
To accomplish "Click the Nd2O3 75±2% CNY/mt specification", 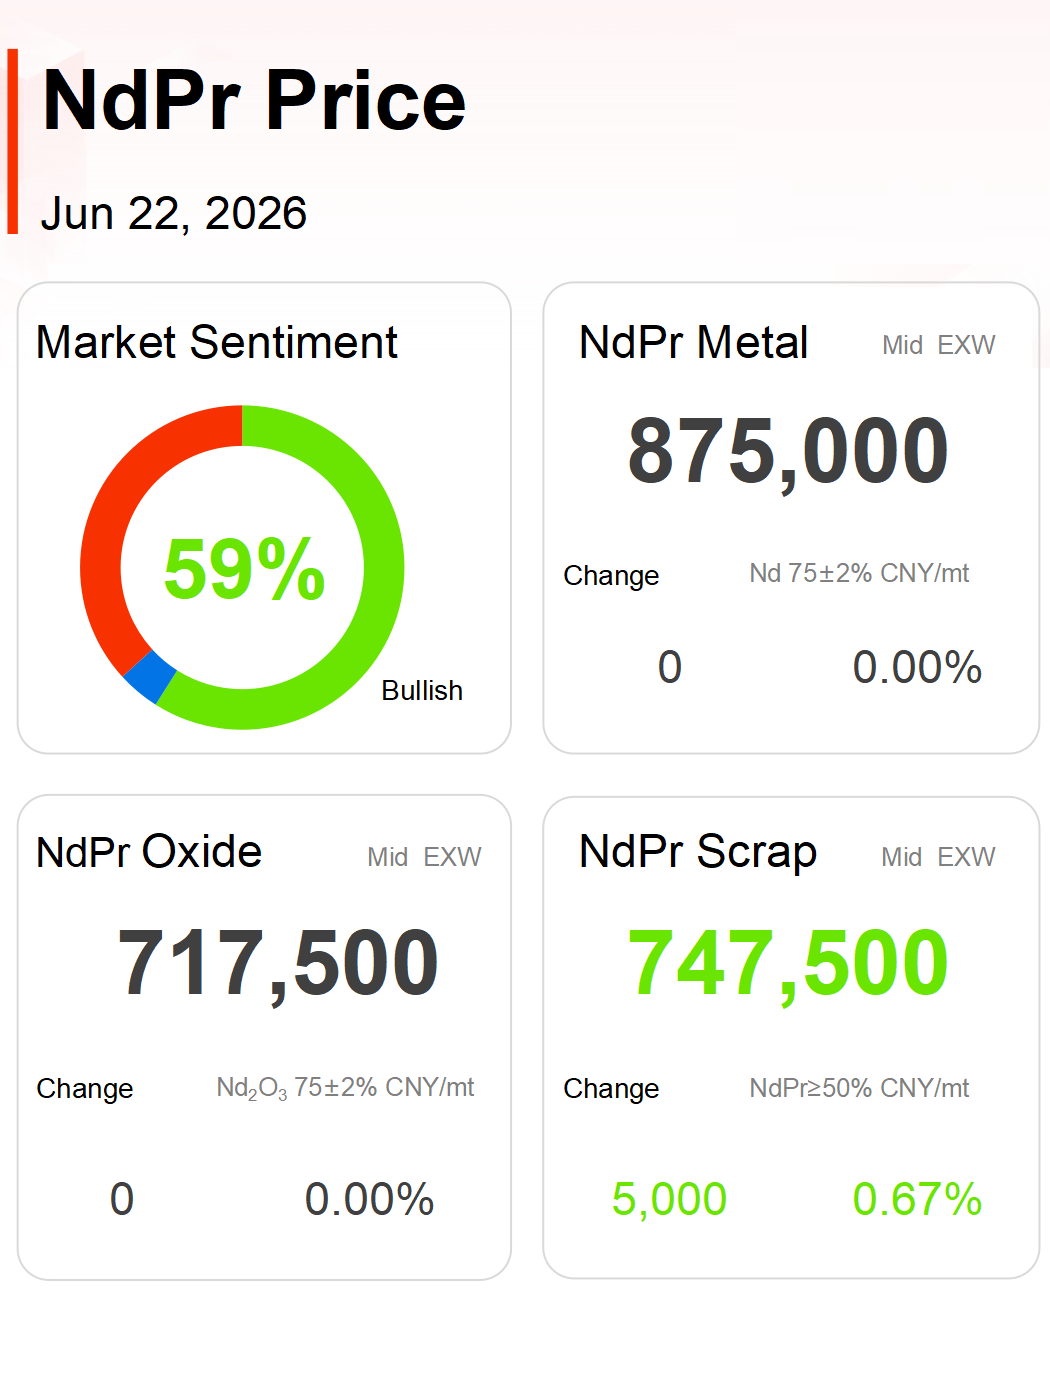I will (345, 1088).
